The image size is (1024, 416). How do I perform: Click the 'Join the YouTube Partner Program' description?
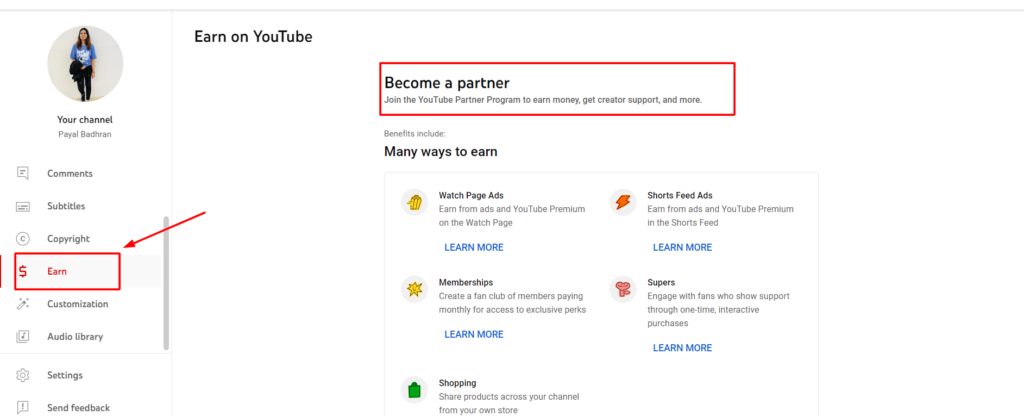click(x=543, y=100)
